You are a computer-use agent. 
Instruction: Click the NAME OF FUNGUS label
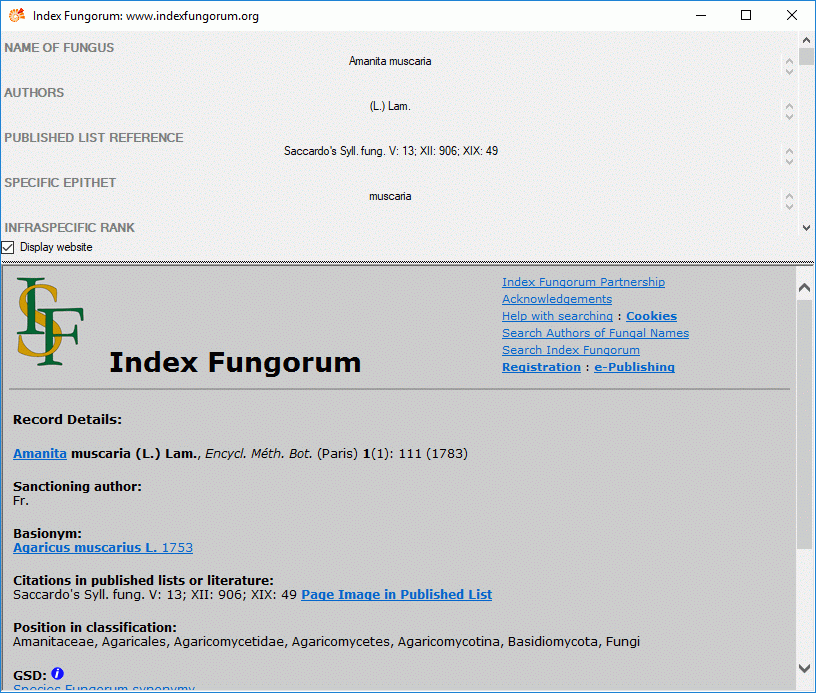[x=59, y=48]
